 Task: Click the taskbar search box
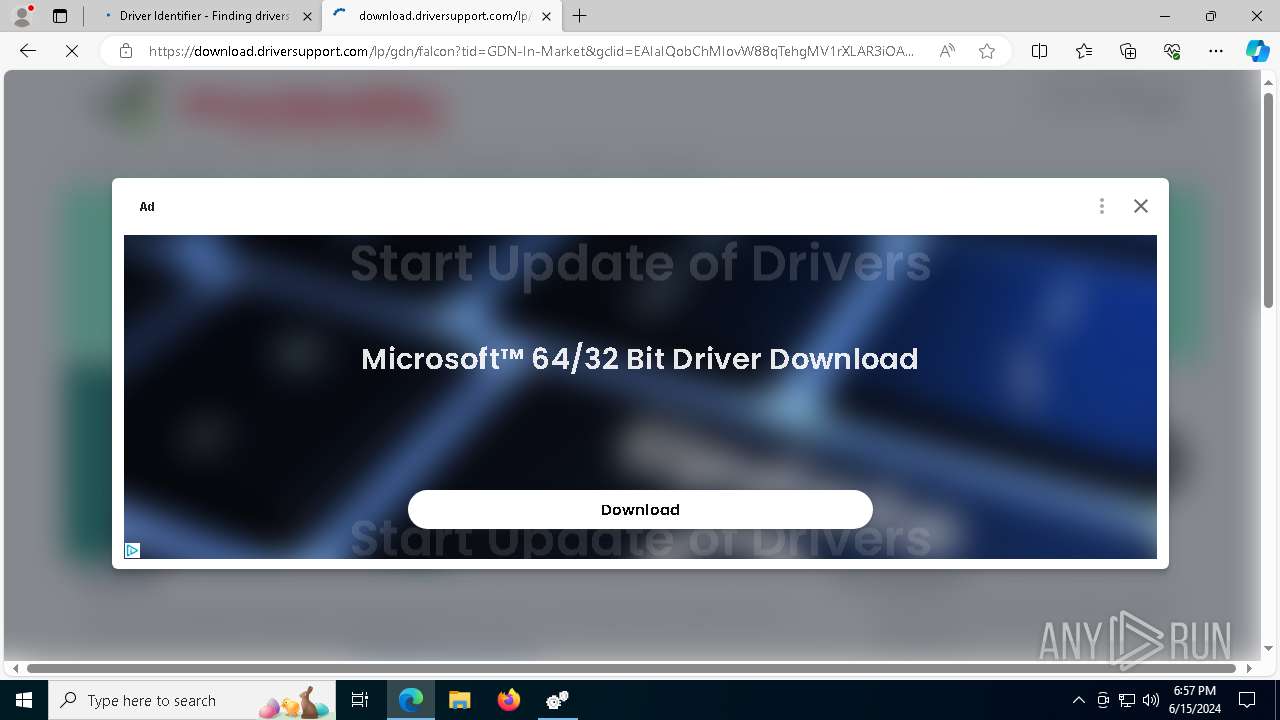click(x=193, y=700)
